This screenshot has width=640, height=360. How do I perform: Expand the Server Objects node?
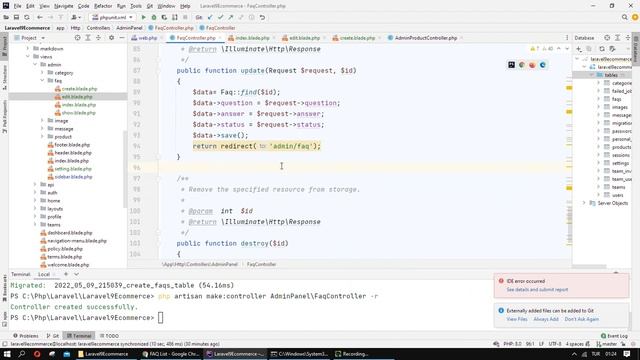click(584, 203)
